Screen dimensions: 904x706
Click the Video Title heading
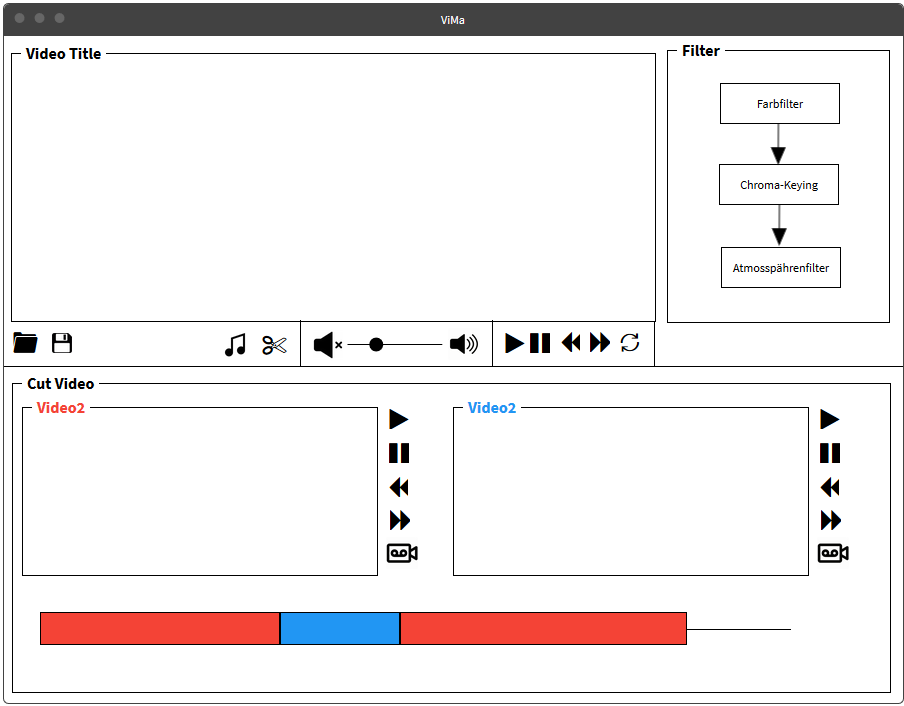pos(63,54)
